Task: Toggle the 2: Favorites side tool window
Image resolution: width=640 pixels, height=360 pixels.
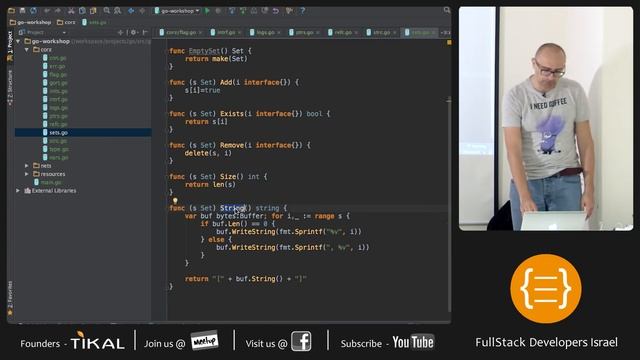Action: [x=10, y=298]
